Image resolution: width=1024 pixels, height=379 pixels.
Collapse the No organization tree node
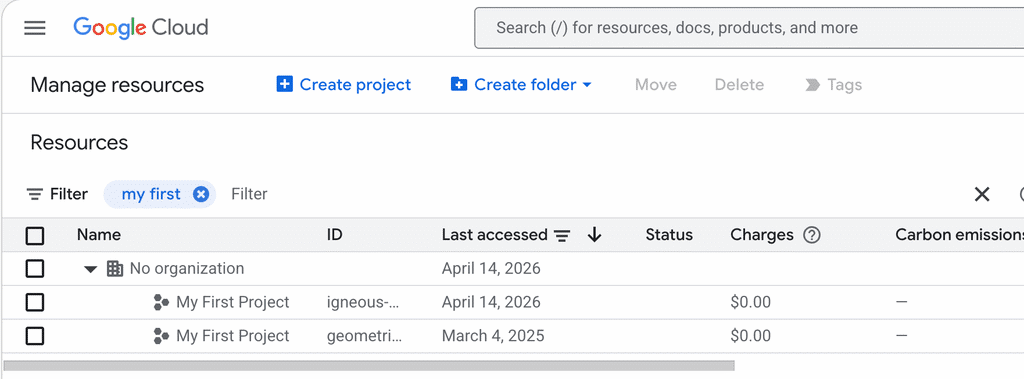91,269
